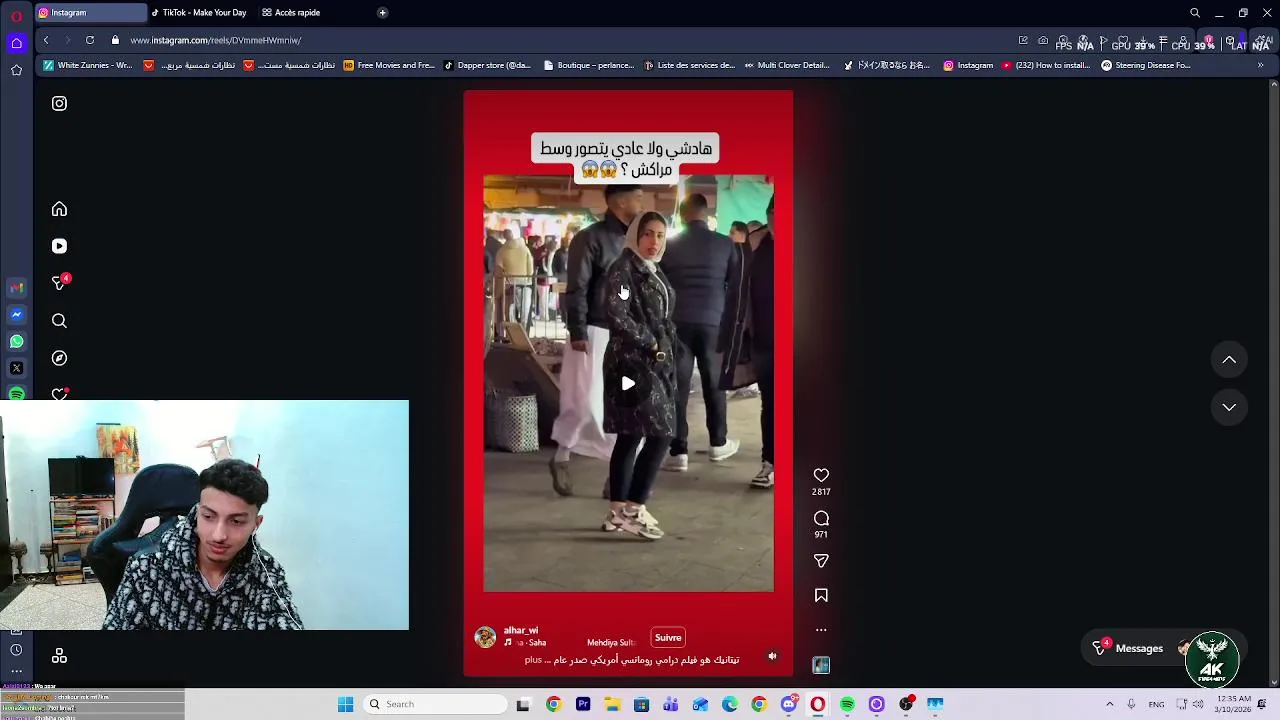Save the reel with the bookmark icon
The height and width of the screenshot is (720, 1280).
click(821, 595)
